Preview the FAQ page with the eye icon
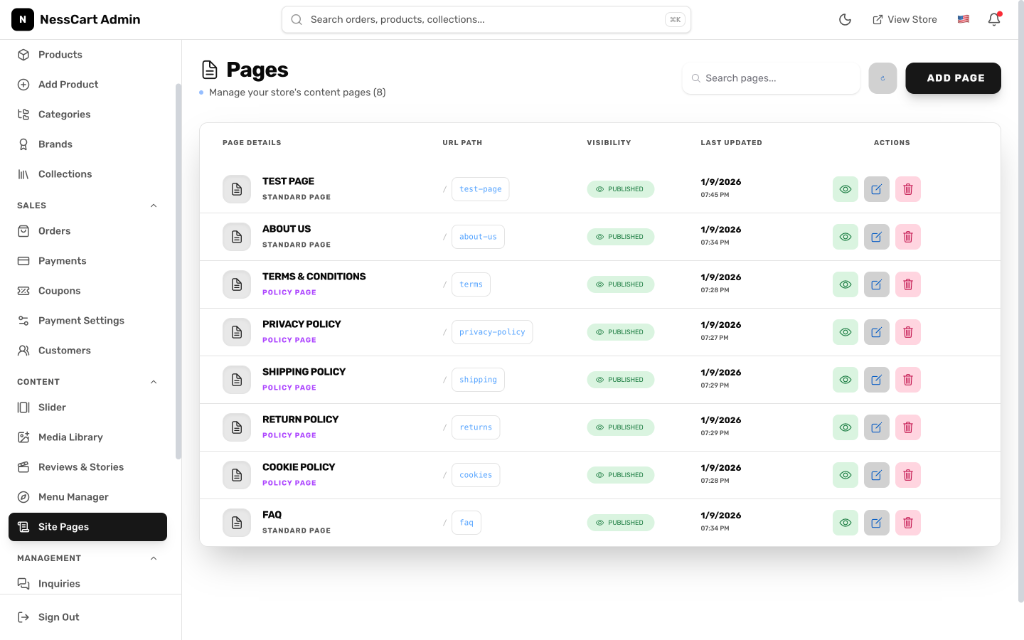The width and height of the screenshot is (1024, 640). 845,522
